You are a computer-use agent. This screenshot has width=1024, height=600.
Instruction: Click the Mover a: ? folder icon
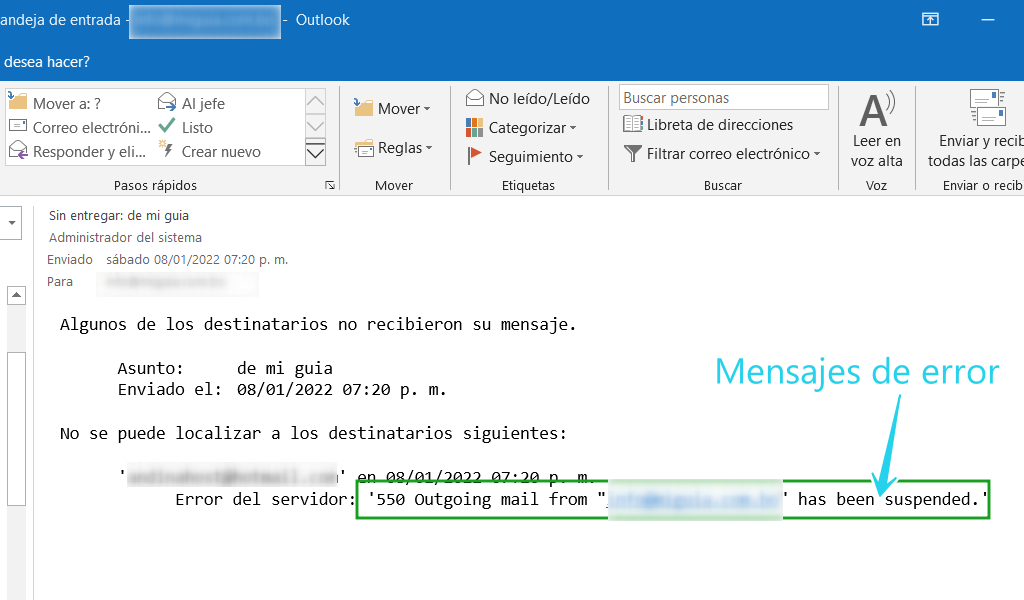point(18,102)
